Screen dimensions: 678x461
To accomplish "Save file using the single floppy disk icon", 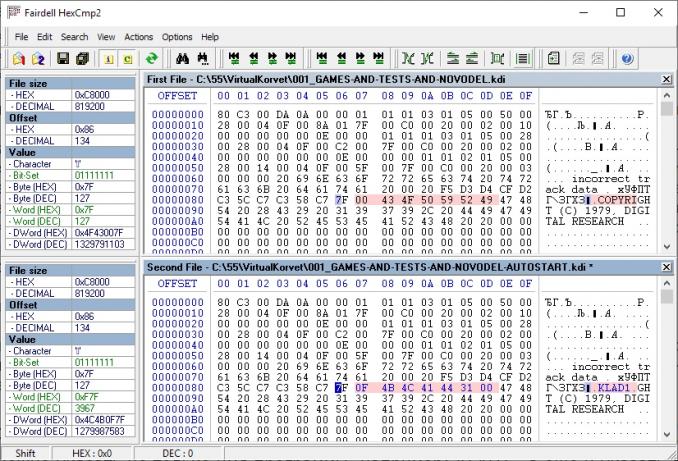I will click(63, 59).
